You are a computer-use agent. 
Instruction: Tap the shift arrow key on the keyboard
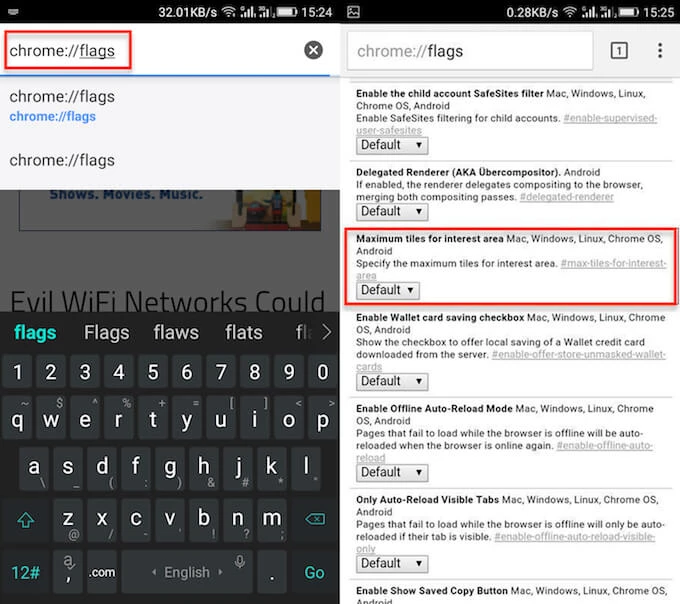click(x=26, y=519)
